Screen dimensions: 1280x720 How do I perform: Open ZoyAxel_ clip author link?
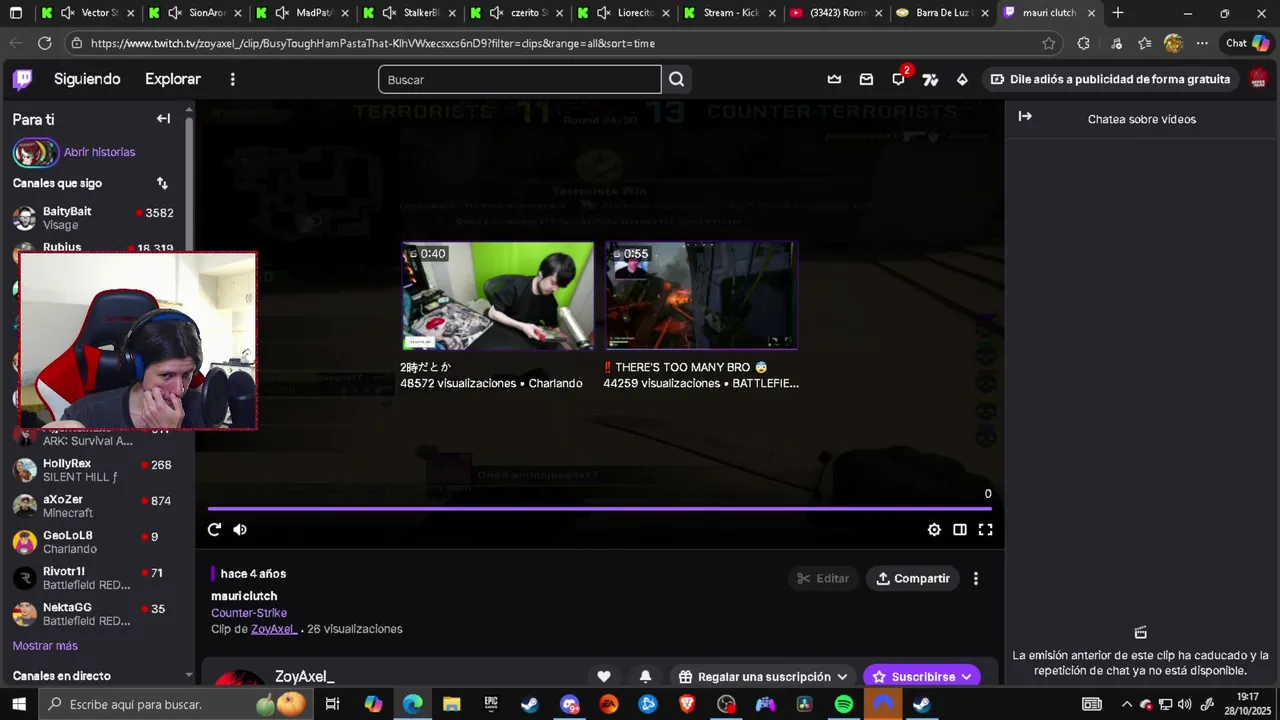pos(273,629)
